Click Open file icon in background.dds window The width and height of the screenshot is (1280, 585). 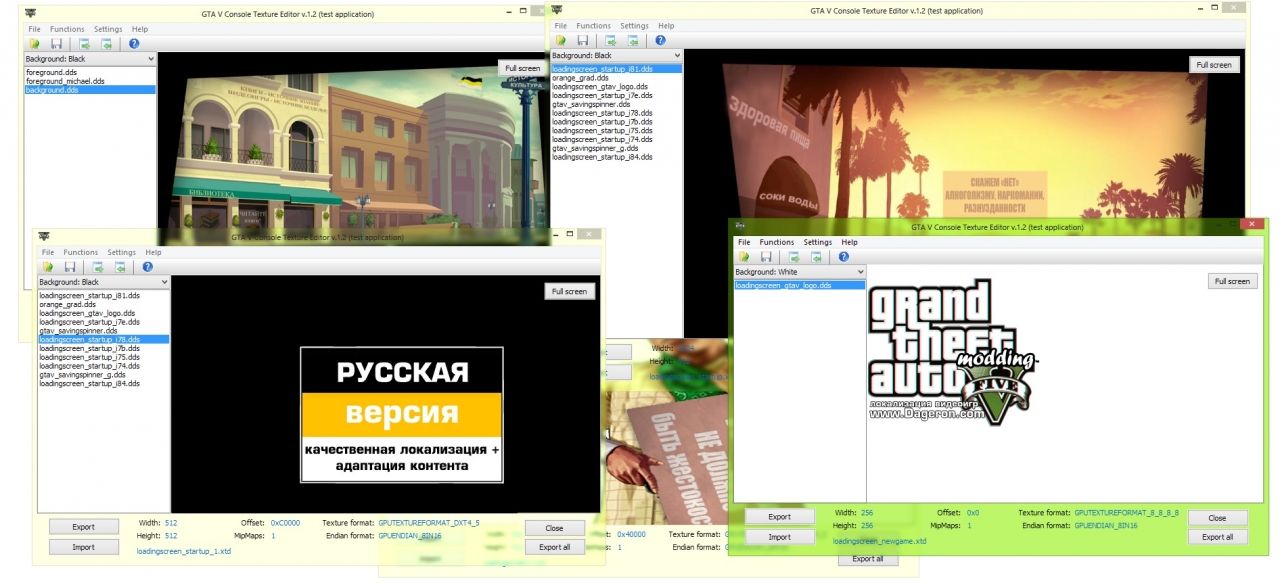tap(34, 44)
